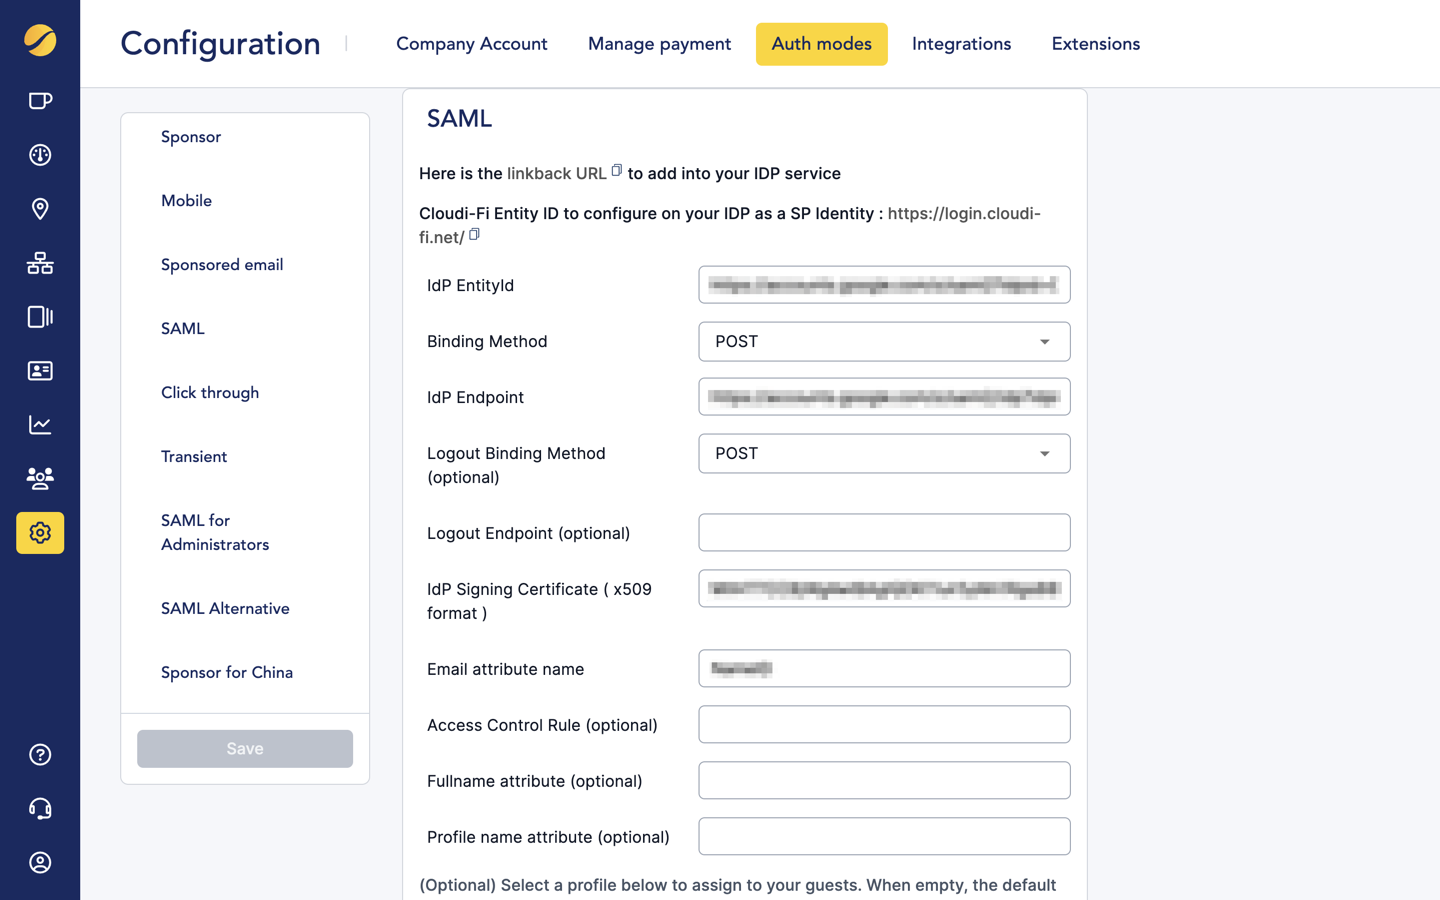1440x900 pixels.
Task: Click the Save button
Action: point(244,748)
